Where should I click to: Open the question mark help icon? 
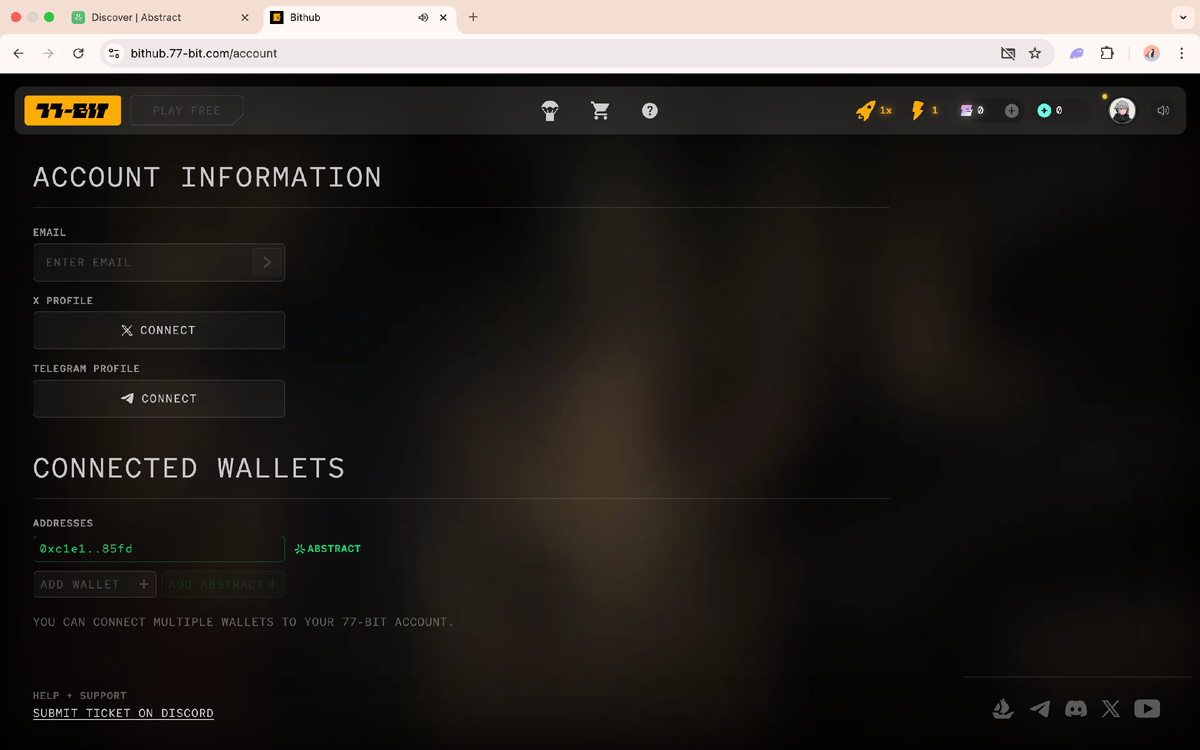(x=650, y=111)
